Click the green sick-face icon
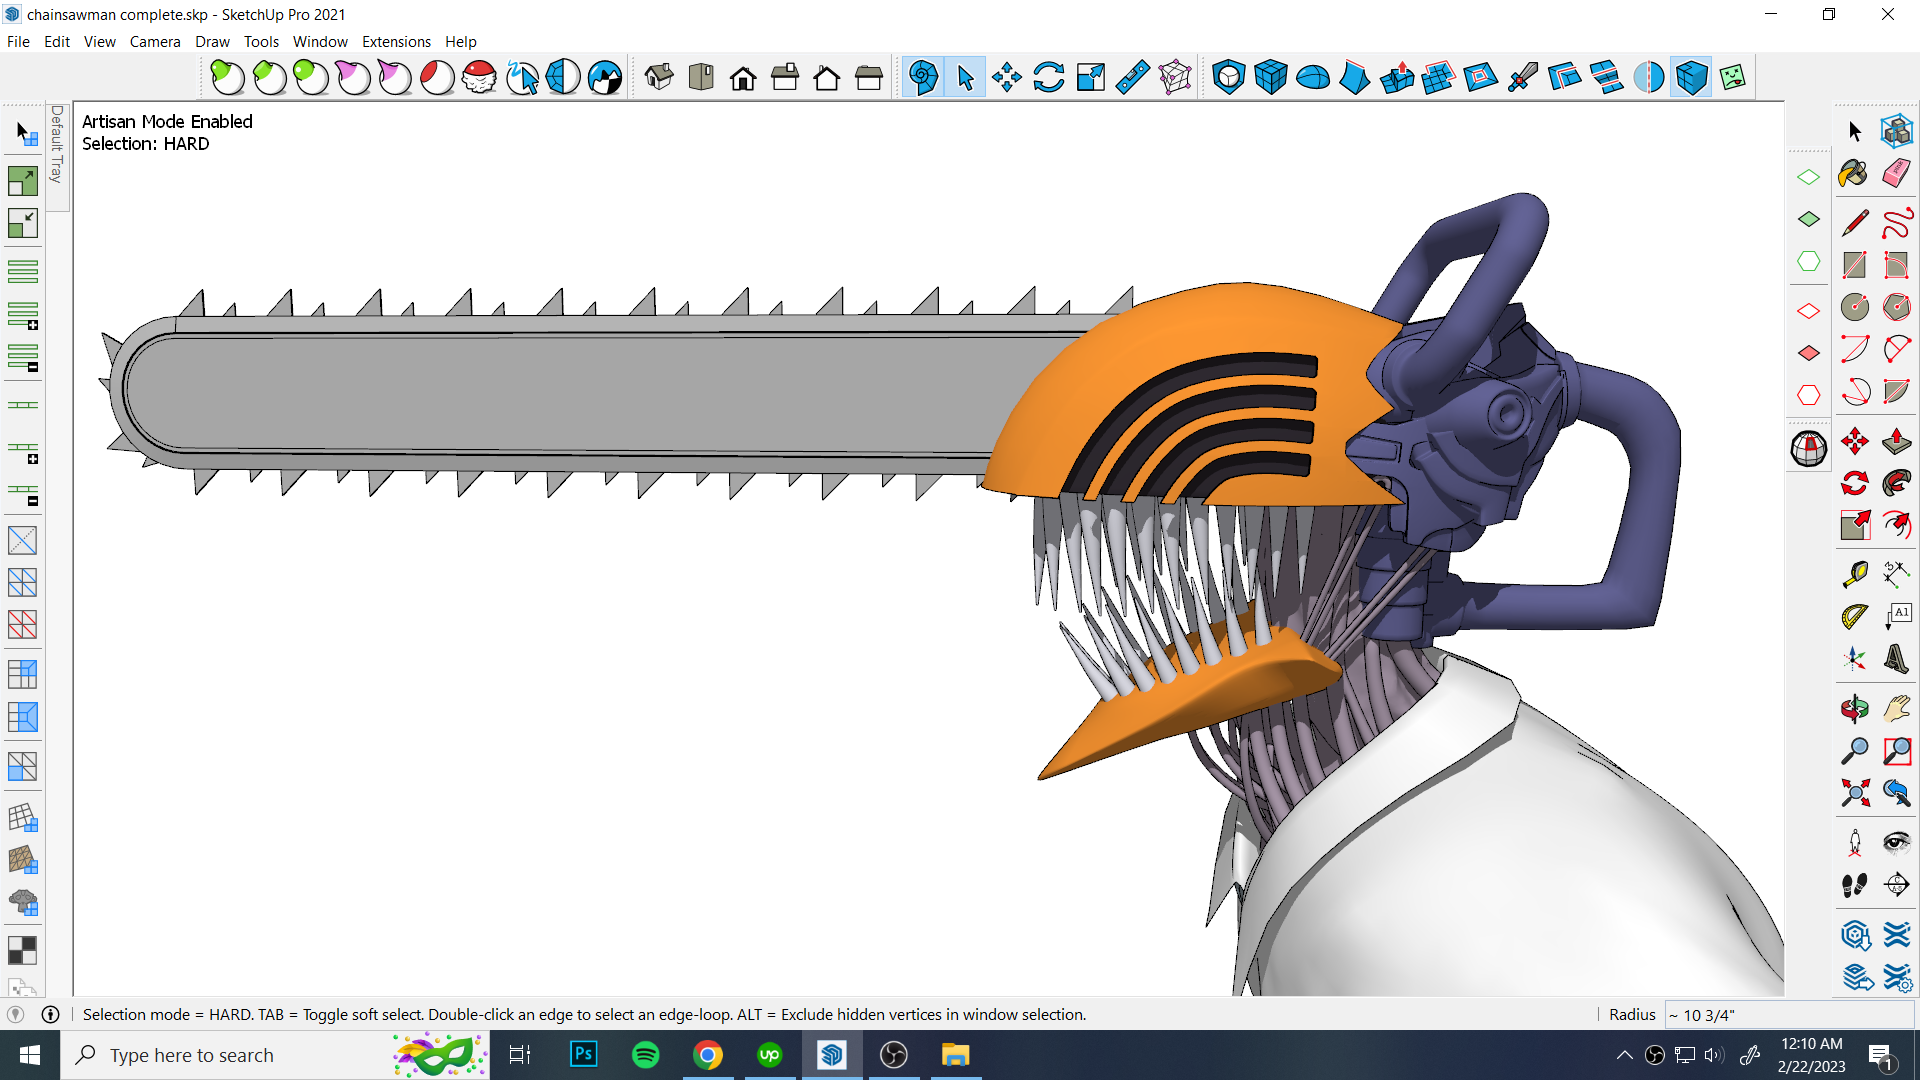1920x1080 pixels. [1733, 77]
